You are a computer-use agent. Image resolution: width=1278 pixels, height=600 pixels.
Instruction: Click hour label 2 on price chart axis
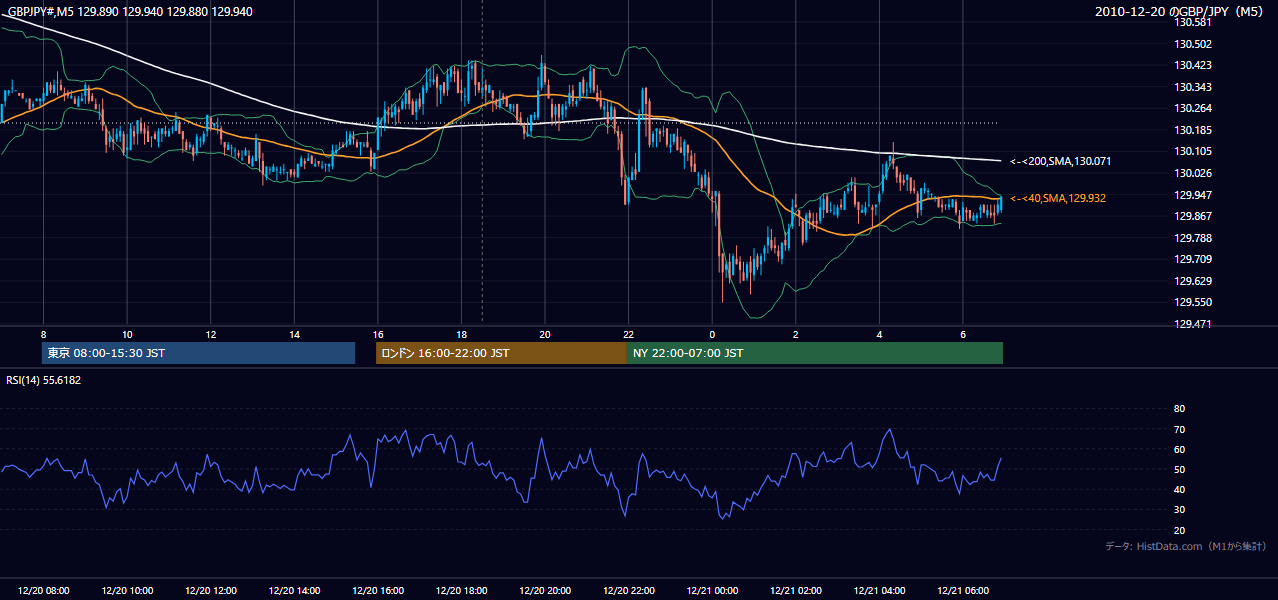click(795, 334)
